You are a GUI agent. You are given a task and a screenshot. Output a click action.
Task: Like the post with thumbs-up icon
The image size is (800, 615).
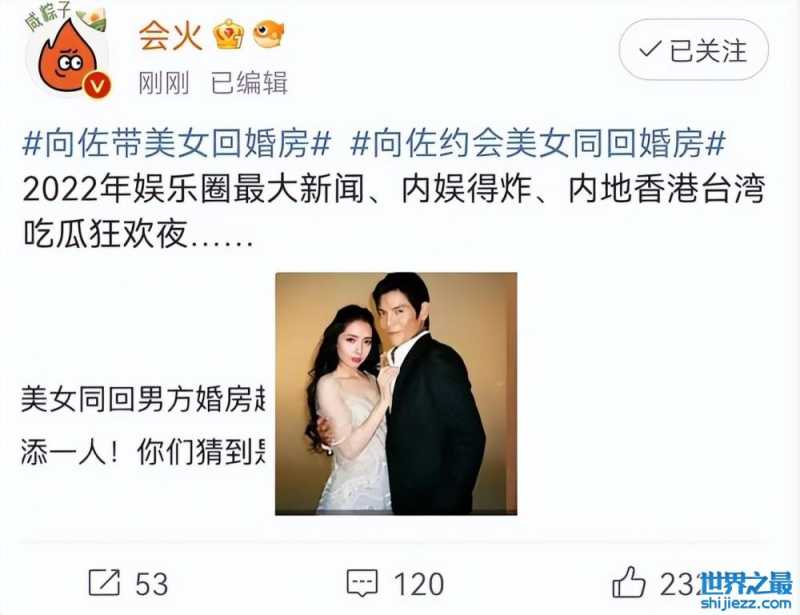pos(629,582)
